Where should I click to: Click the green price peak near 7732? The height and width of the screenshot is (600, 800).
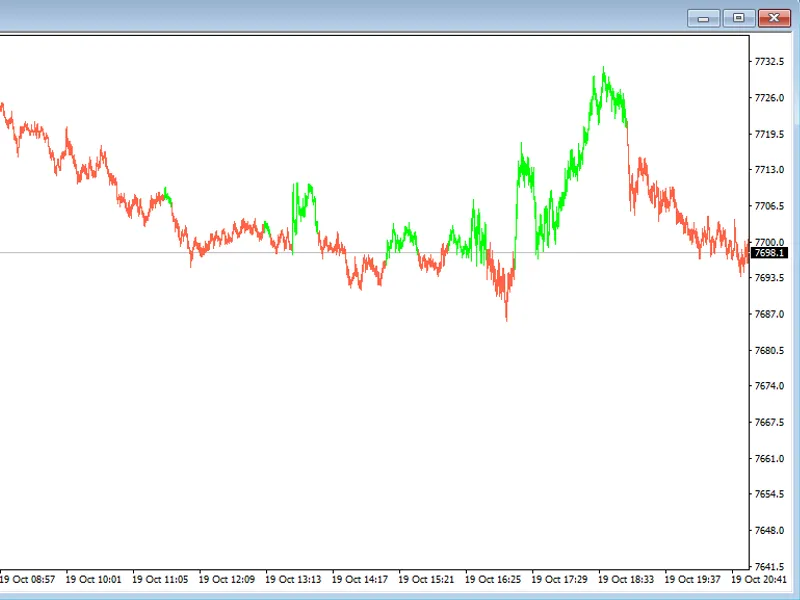pyautogui.click(x=604, y=69)
